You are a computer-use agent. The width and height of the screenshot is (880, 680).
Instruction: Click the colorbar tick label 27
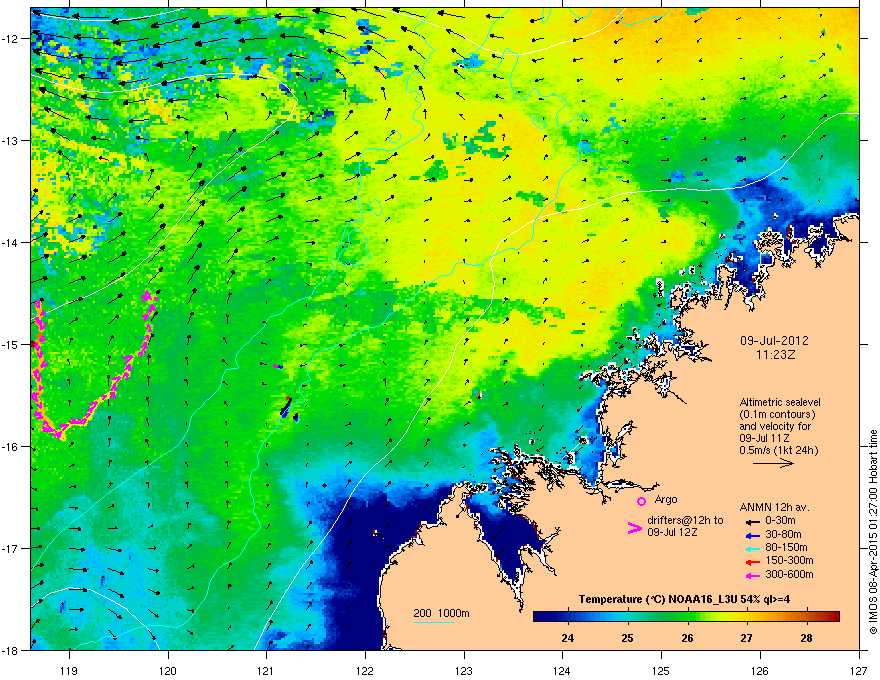coord(746,638)
